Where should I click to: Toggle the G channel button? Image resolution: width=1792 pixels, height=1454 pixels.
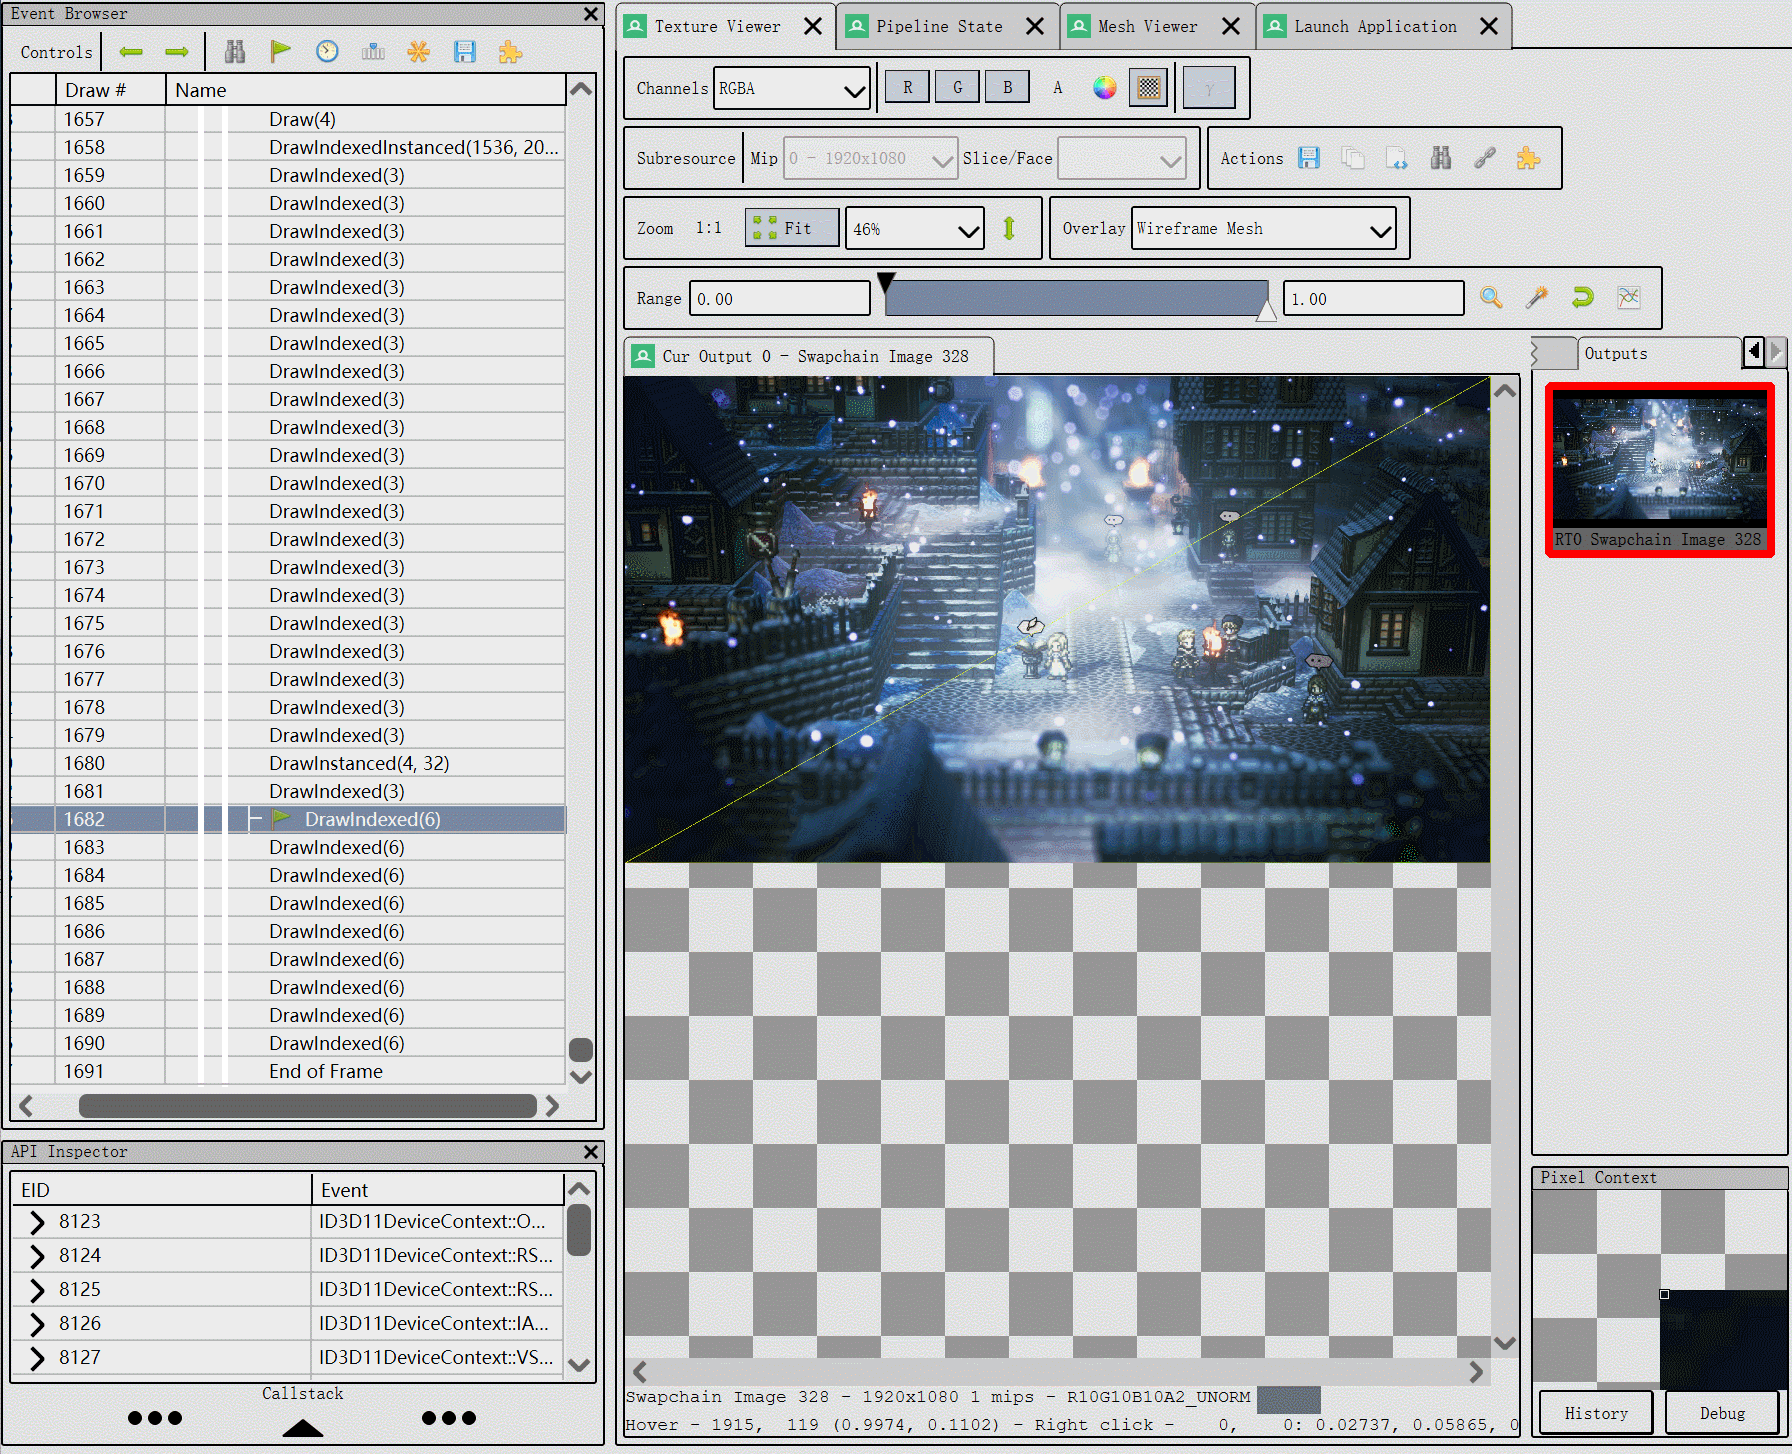(957, 88)
